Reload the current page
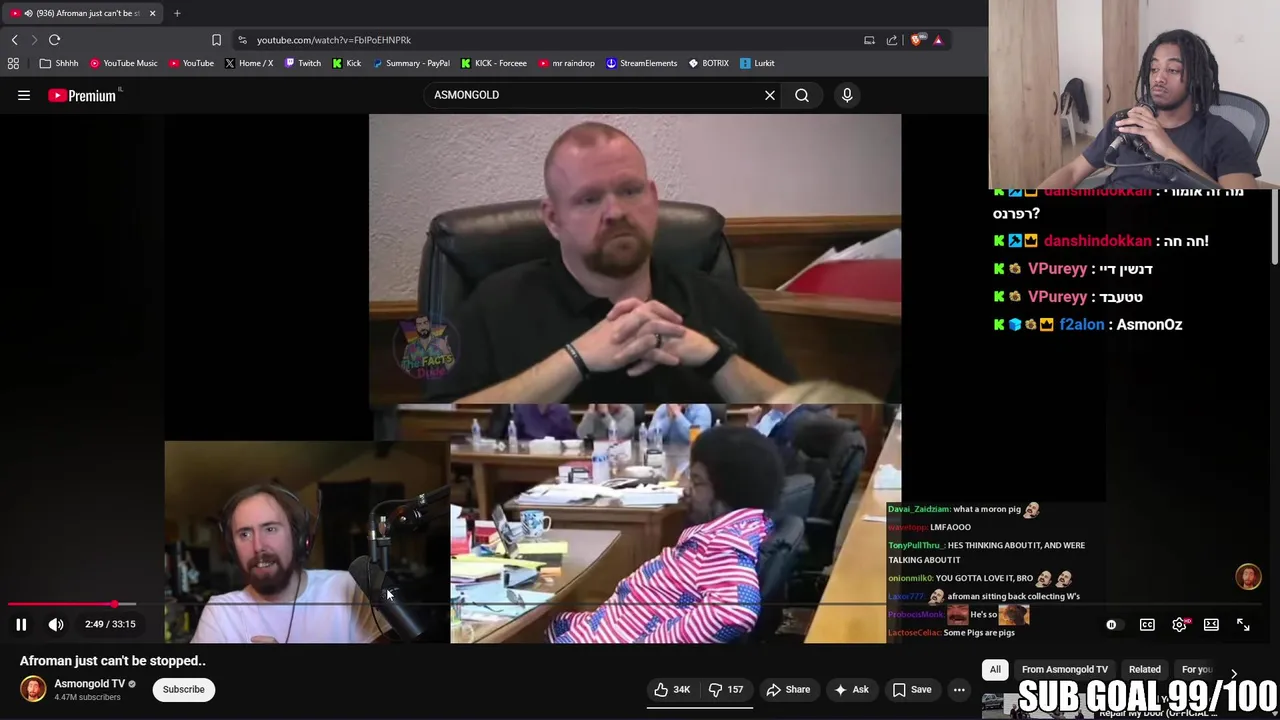The width and height of the screenshot is (1280, 720). [x=54, y=40]
